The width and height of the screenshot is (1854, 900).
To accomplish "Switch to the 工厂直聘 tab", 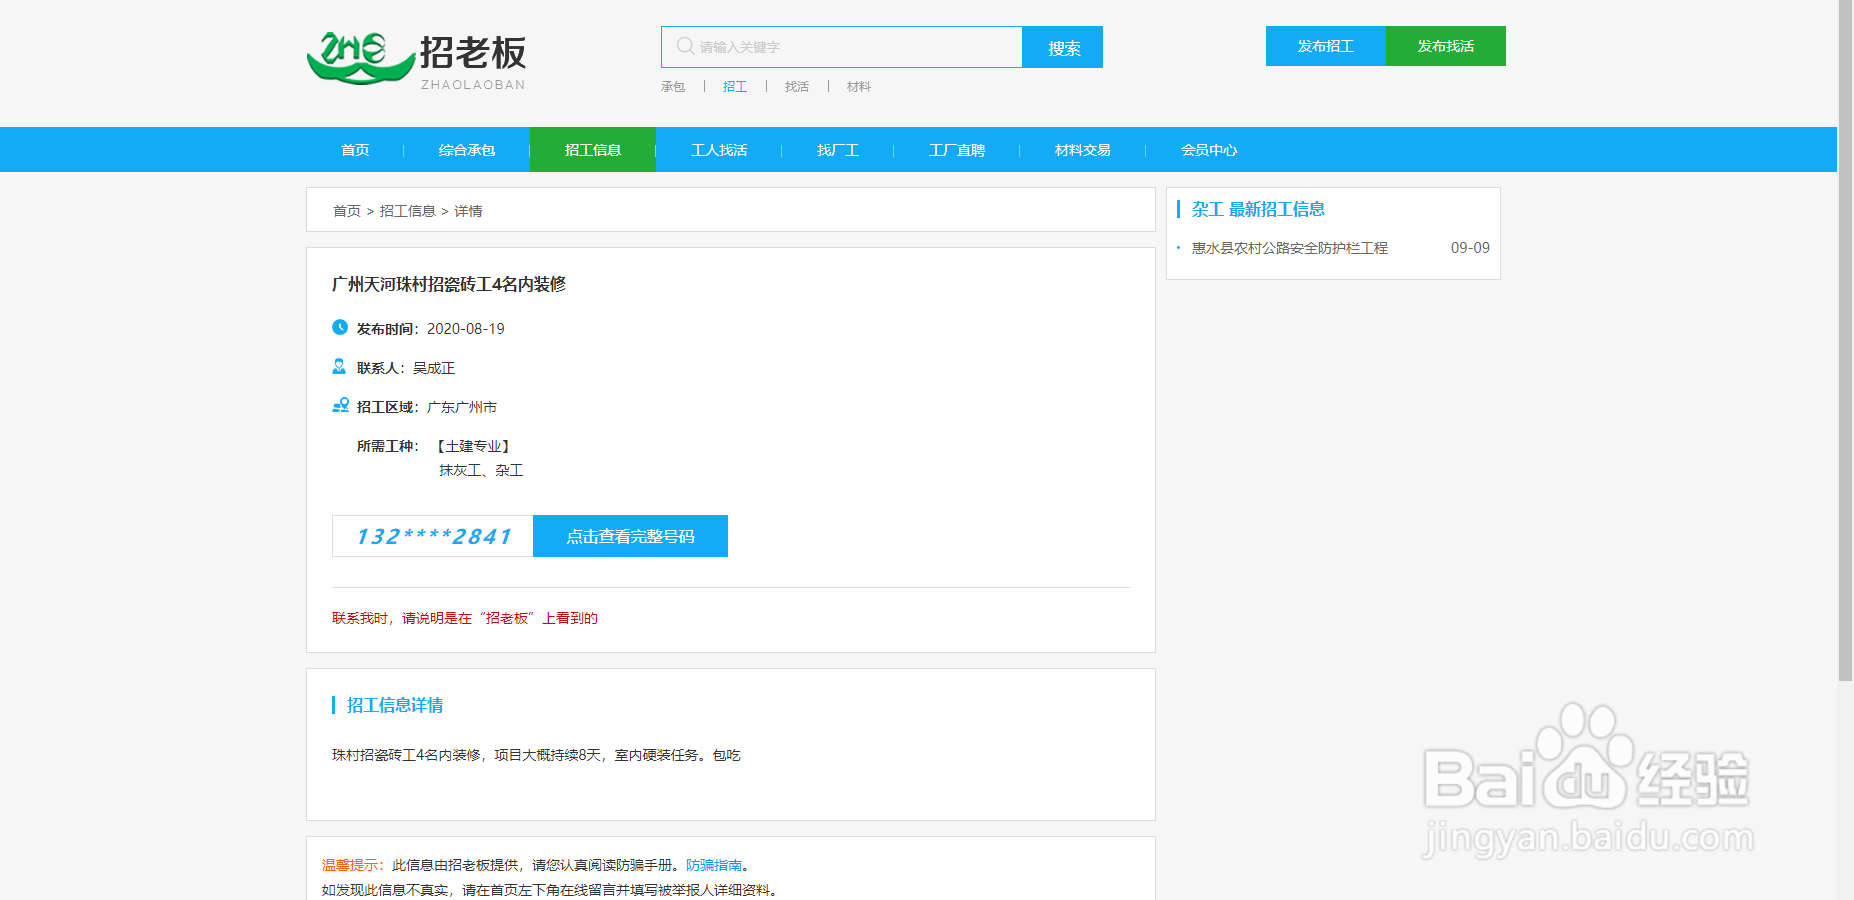I will [x=956, y=149].
